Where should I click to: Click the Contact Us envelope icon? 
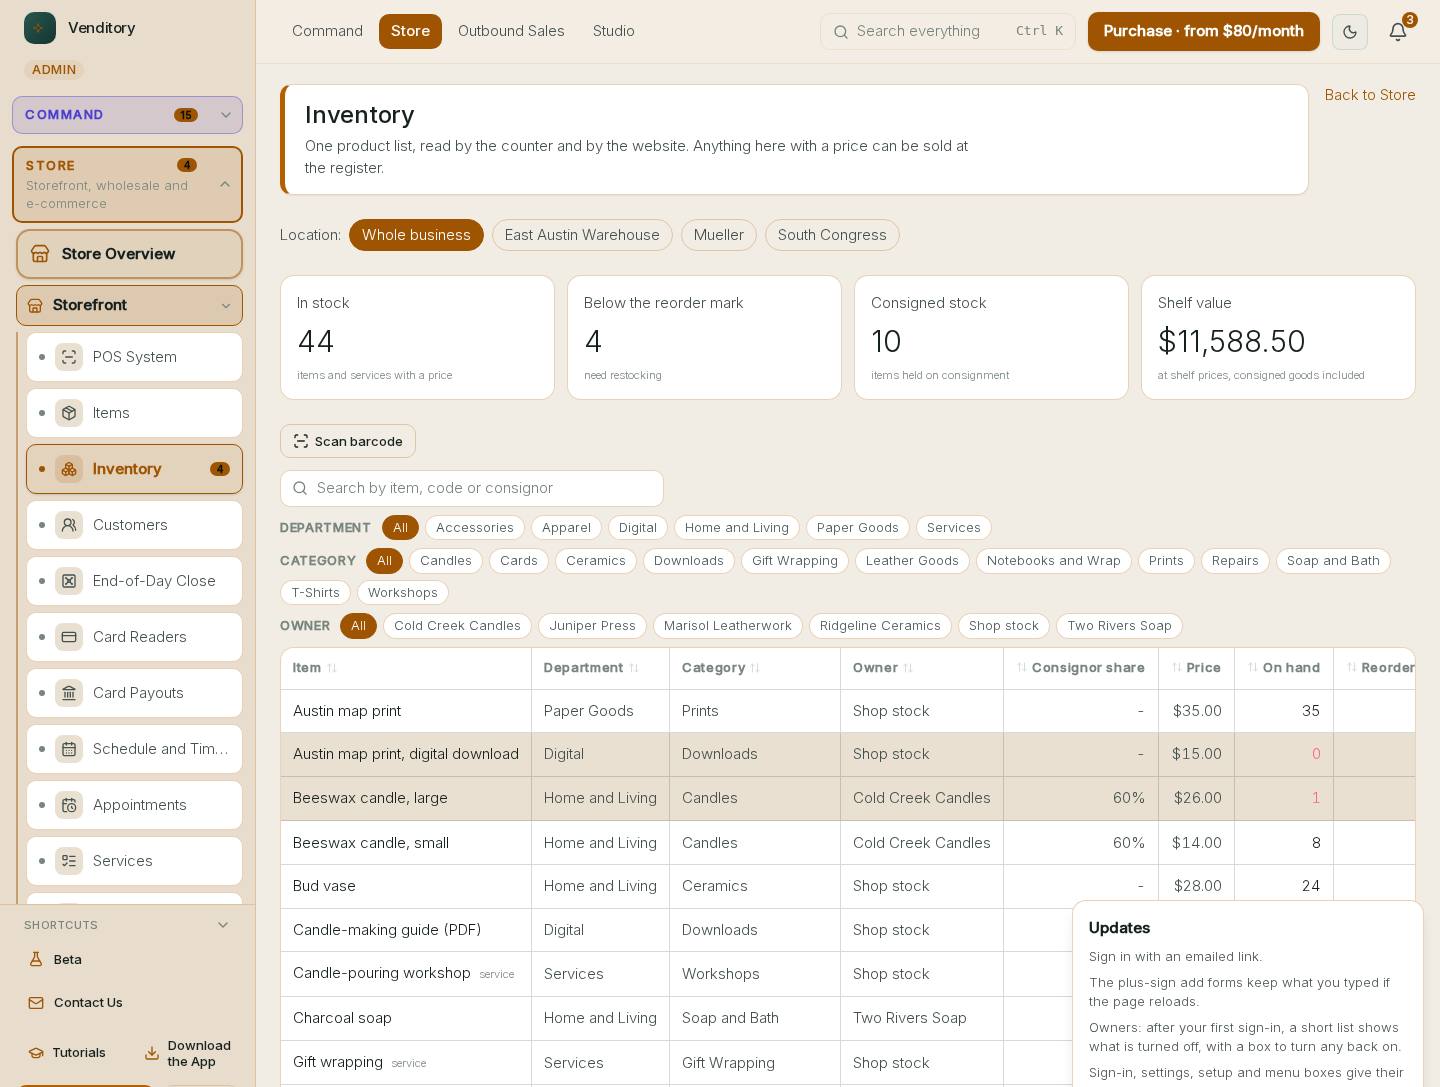(36, 1003)
